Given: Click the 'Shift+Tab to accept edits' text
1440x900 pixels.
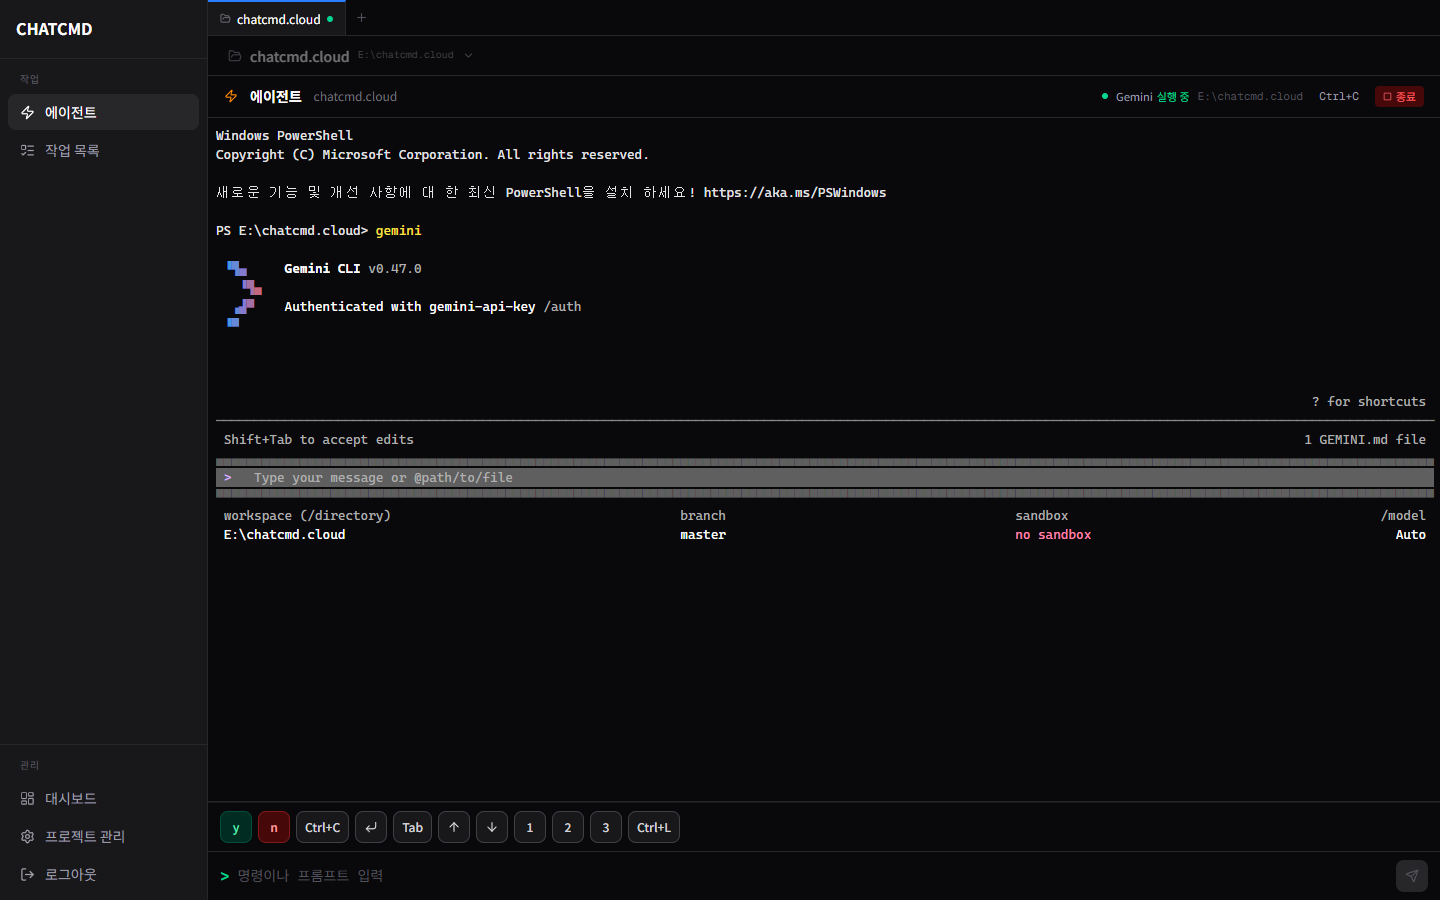Looking at the screenshot, I should pyautogui.click(x=319, y=440).
